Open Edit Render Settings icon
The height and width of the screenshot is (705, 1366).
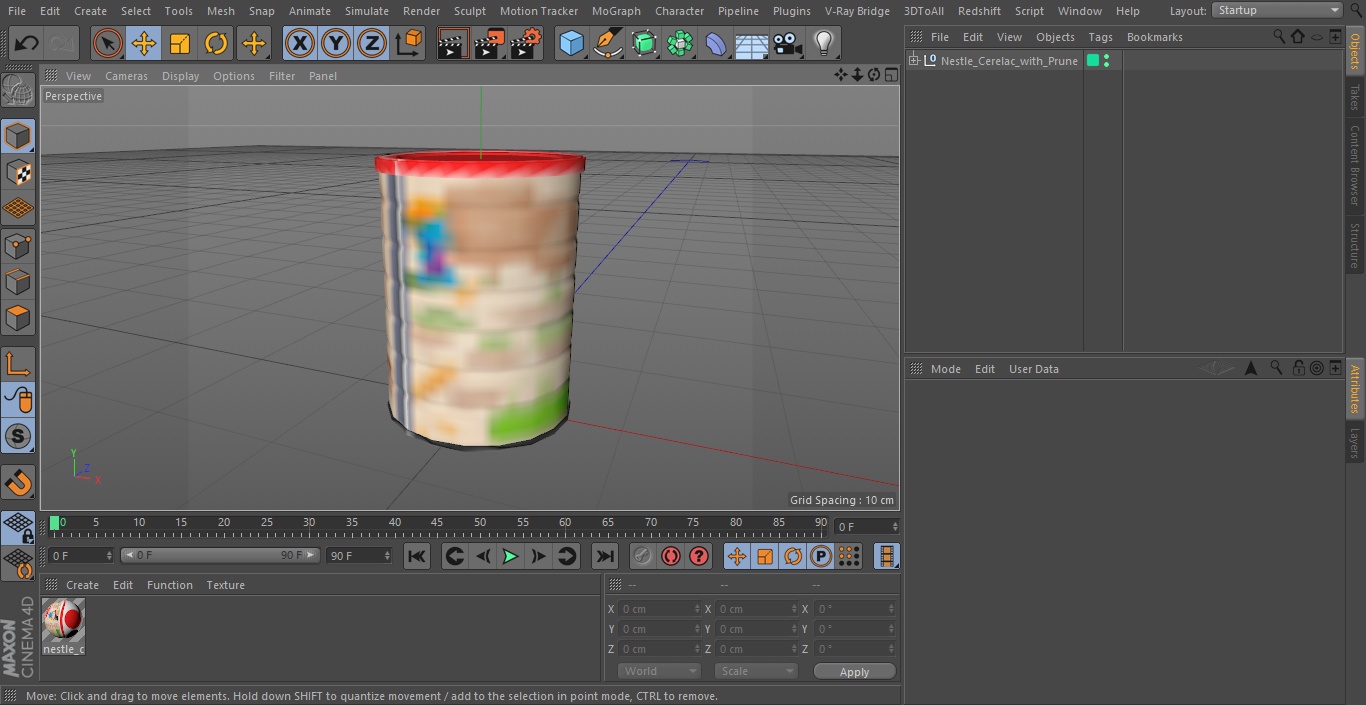(x=526, y=43)
